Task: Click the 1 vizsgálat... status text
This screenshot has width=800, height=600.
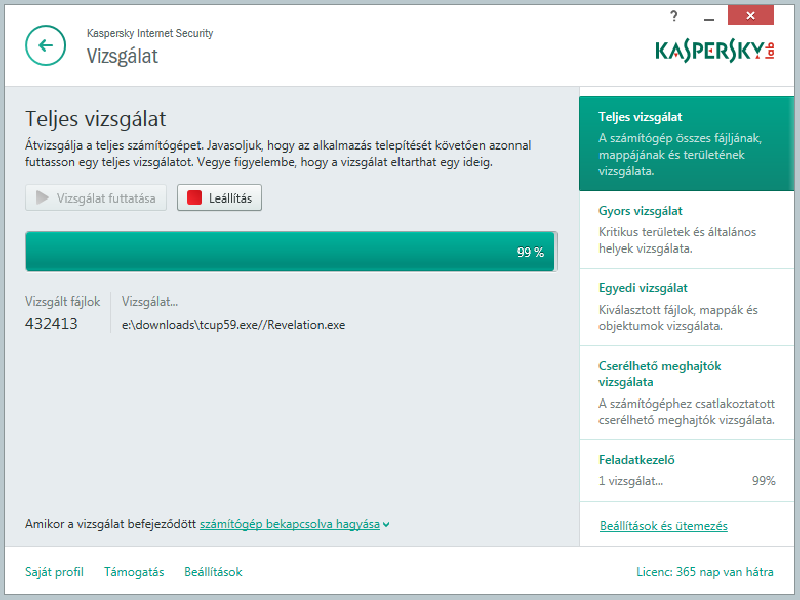Action: pos(631,481)
